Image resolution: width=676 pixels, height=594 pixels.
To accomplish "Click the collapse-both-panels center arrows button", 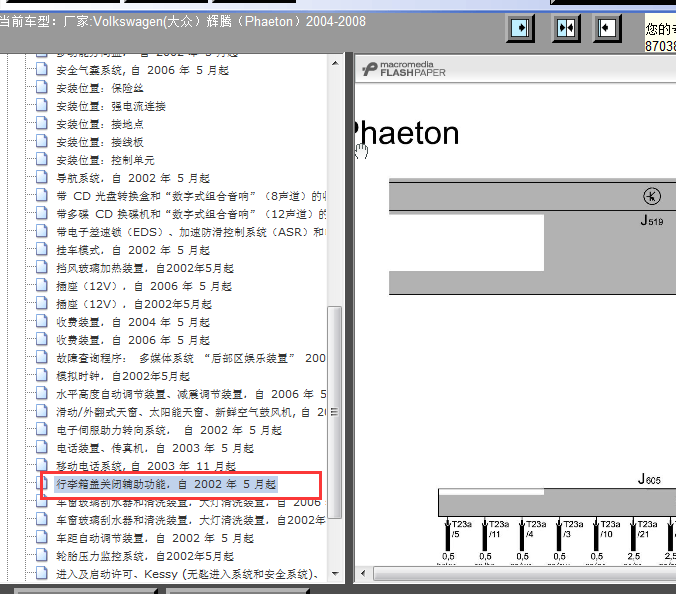I will coord(566,28).
